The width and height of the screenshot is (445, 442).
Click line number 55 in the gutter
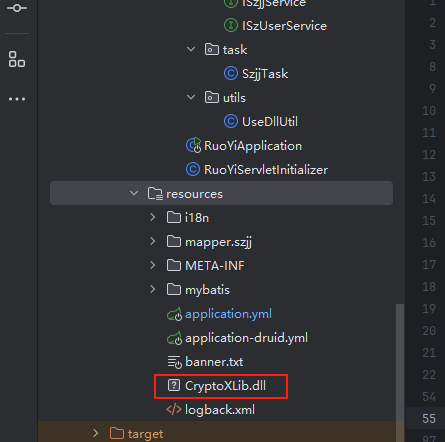click(429, 418)
